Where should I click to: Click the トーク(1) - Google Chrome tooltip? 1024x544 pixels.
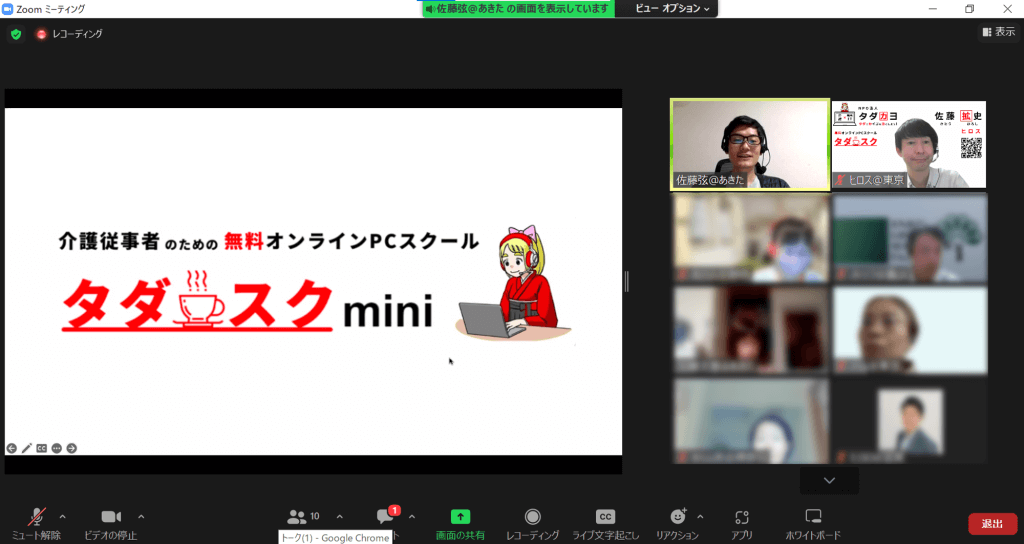point(335,537)
